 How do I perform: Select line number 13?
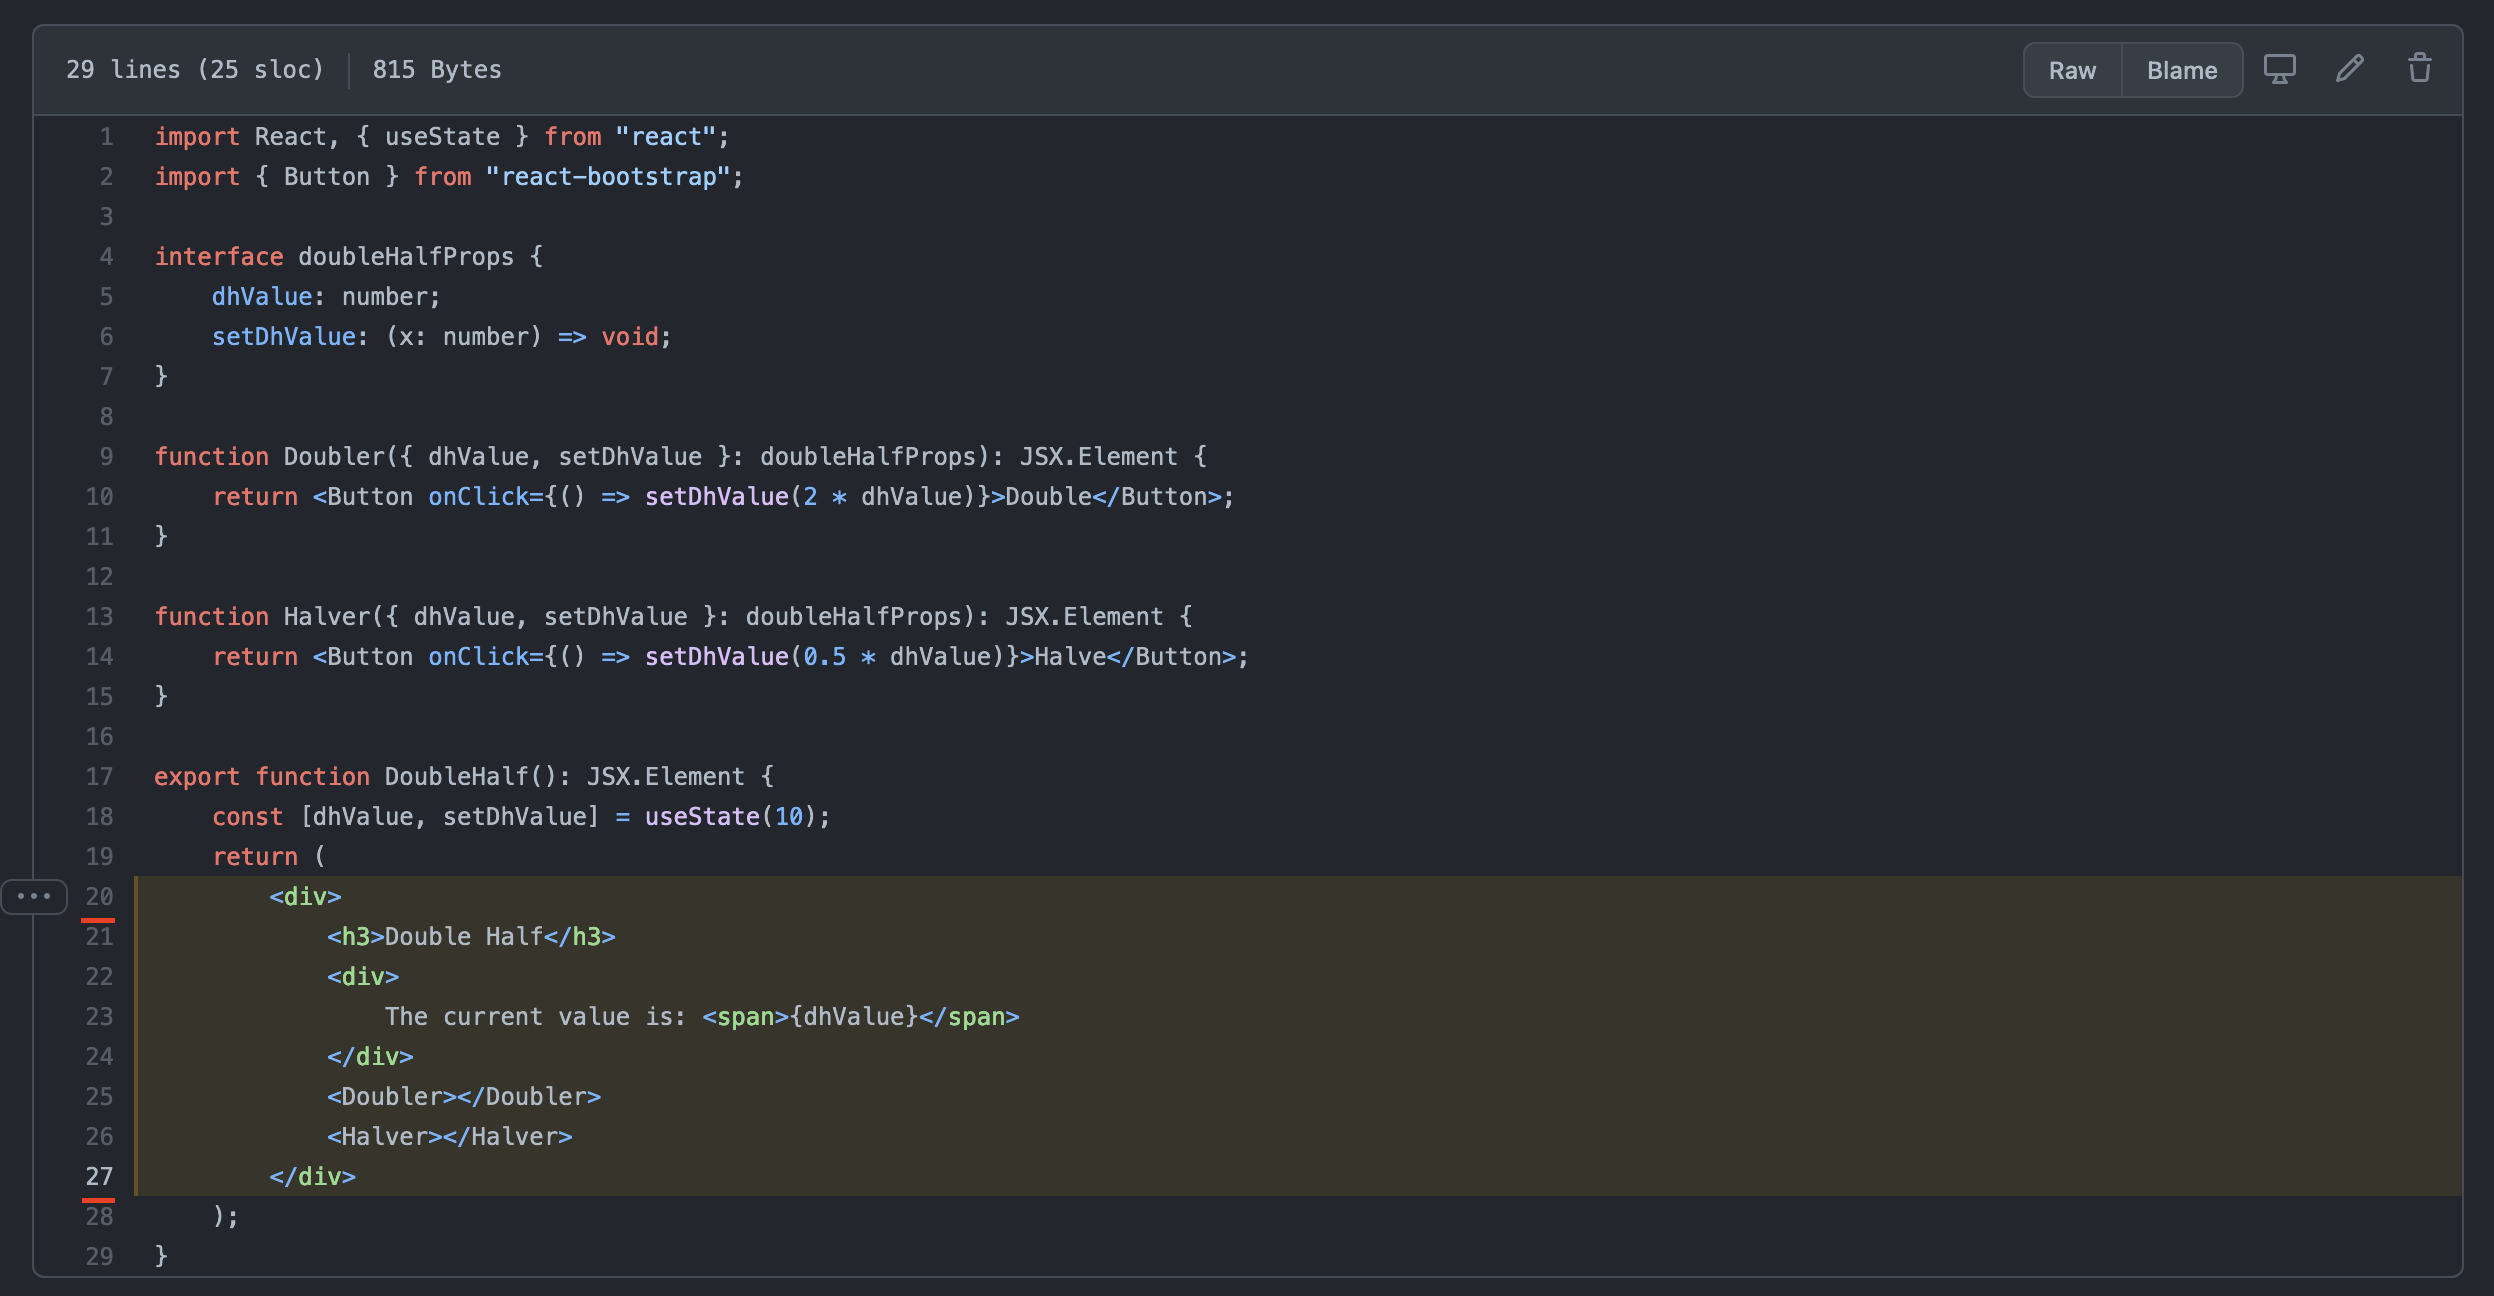[x=99, y=617]
